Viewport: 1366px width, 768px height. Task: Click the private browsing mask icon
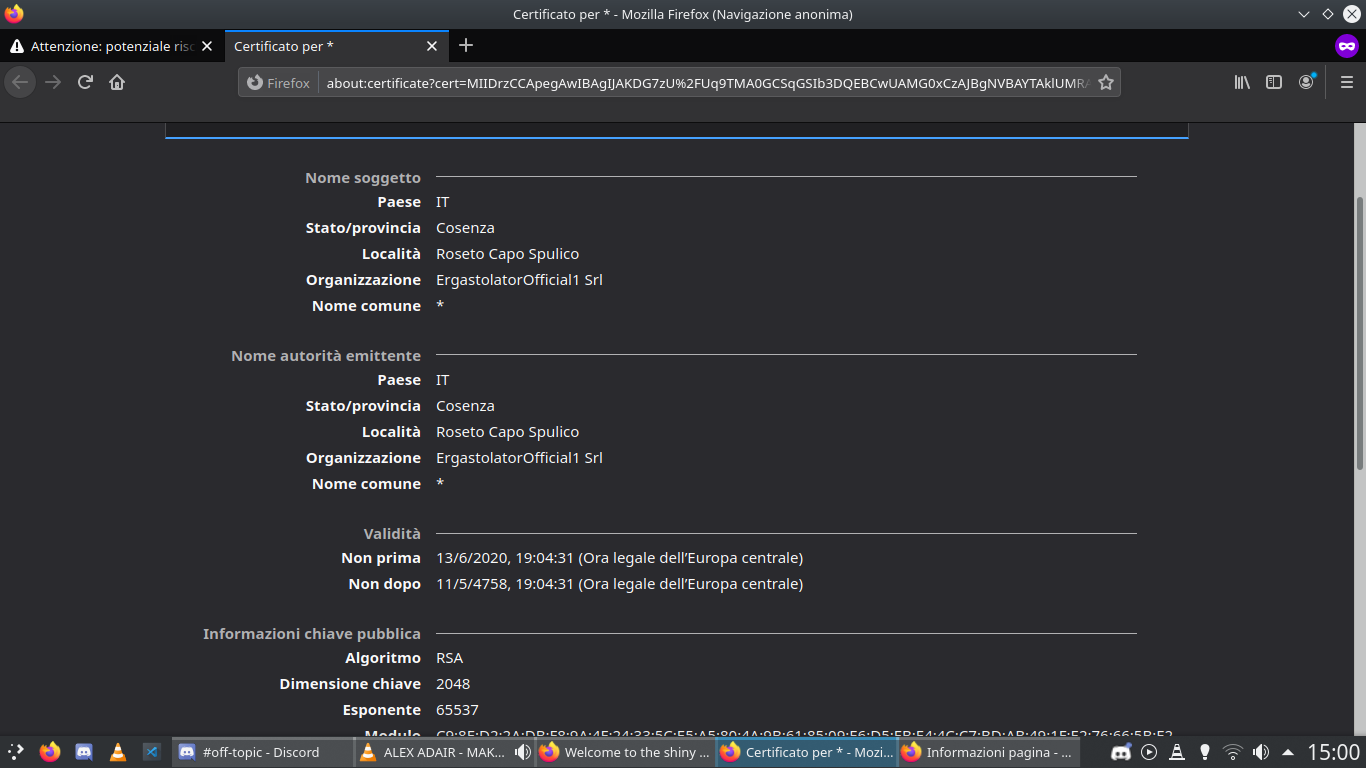point(1347,46)
